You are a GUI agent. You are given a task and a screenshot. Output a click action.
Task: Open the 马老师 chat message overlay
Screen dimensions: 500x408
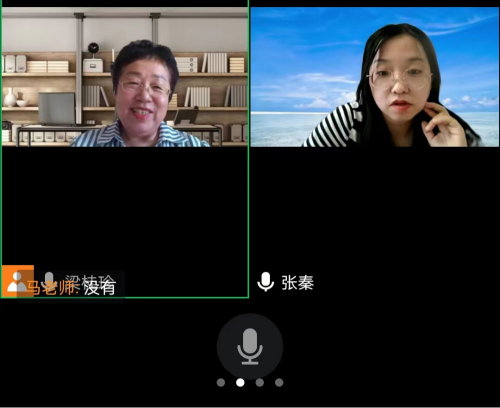tap(71, 287)
